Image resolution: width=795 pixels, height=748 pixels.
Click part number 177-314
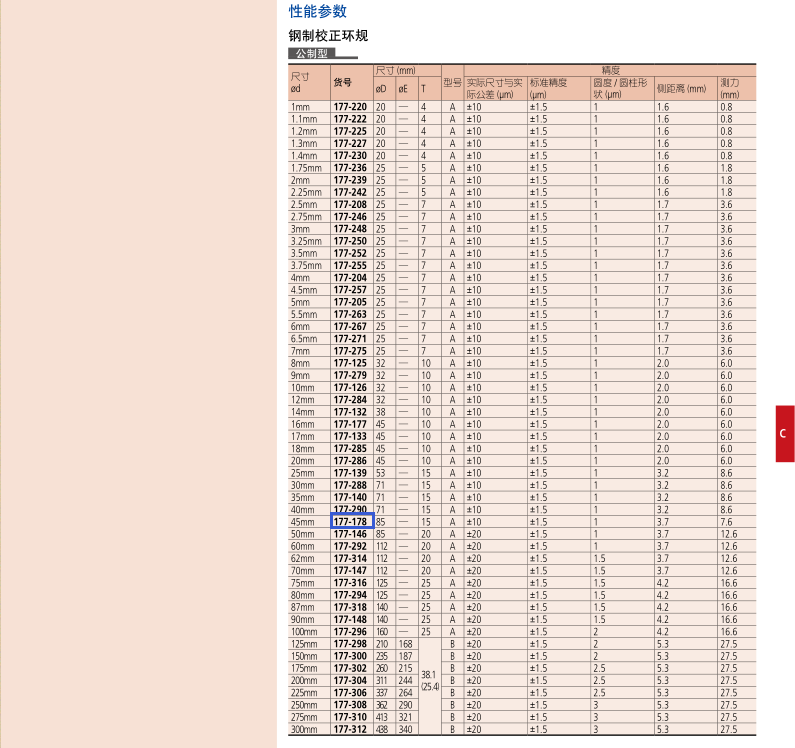point(350,558)
